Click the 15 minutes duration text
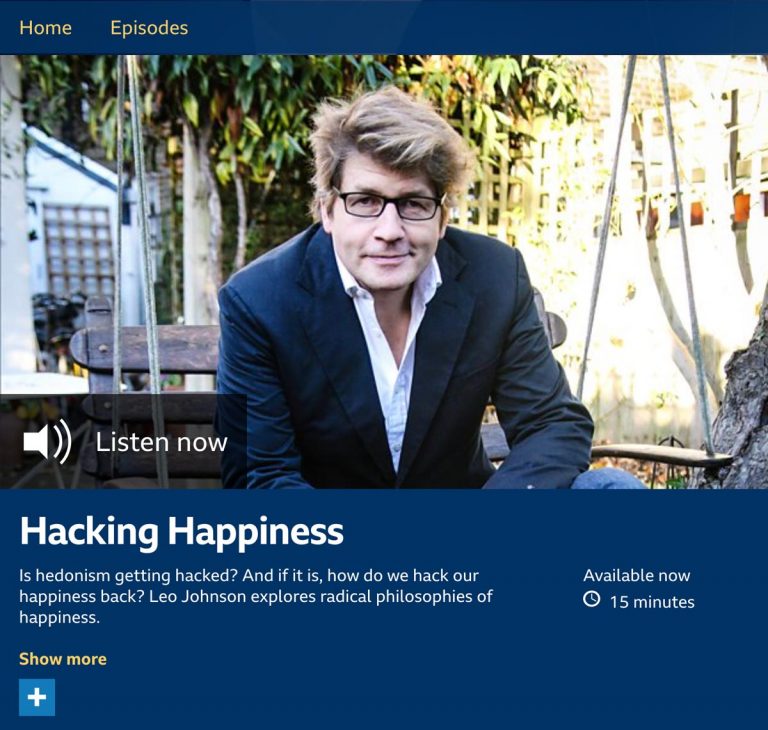The width and height of the screenshot is (768, 730). tap(652, 602)
